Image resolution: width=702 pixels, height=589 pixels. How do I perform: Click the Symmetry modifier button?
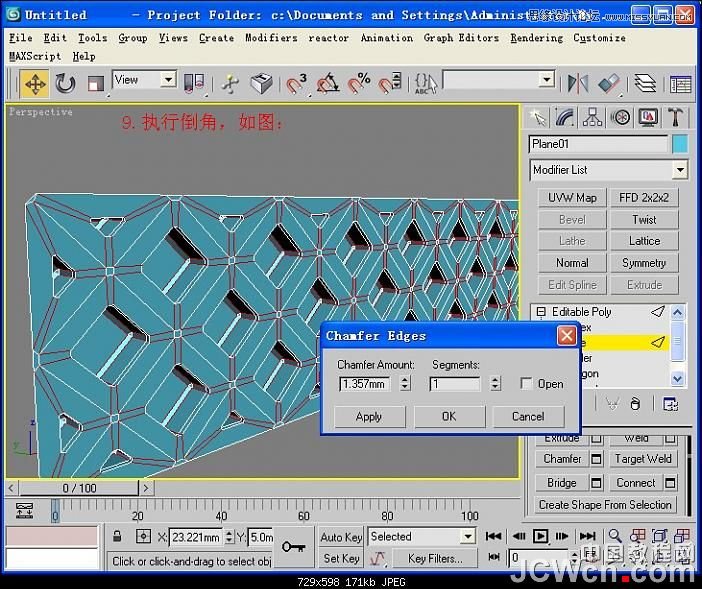click(644, 263)
